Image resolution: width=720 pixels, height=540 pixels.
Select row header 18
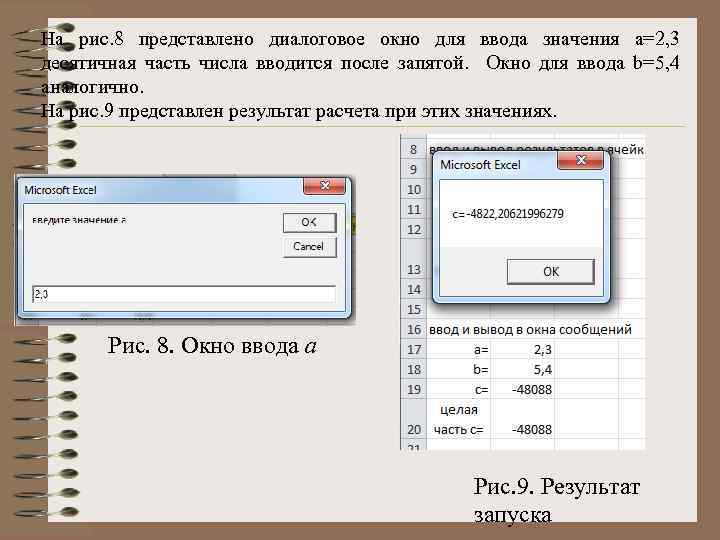coord(413,369)
